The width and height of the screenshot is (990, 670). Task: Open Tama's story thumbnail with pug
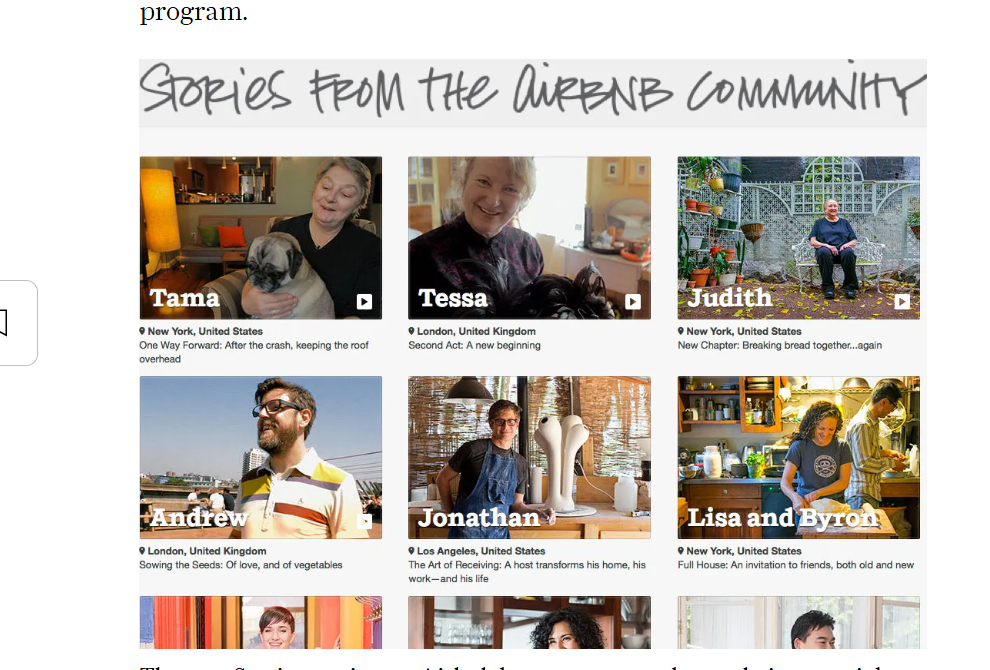(261, 238)
